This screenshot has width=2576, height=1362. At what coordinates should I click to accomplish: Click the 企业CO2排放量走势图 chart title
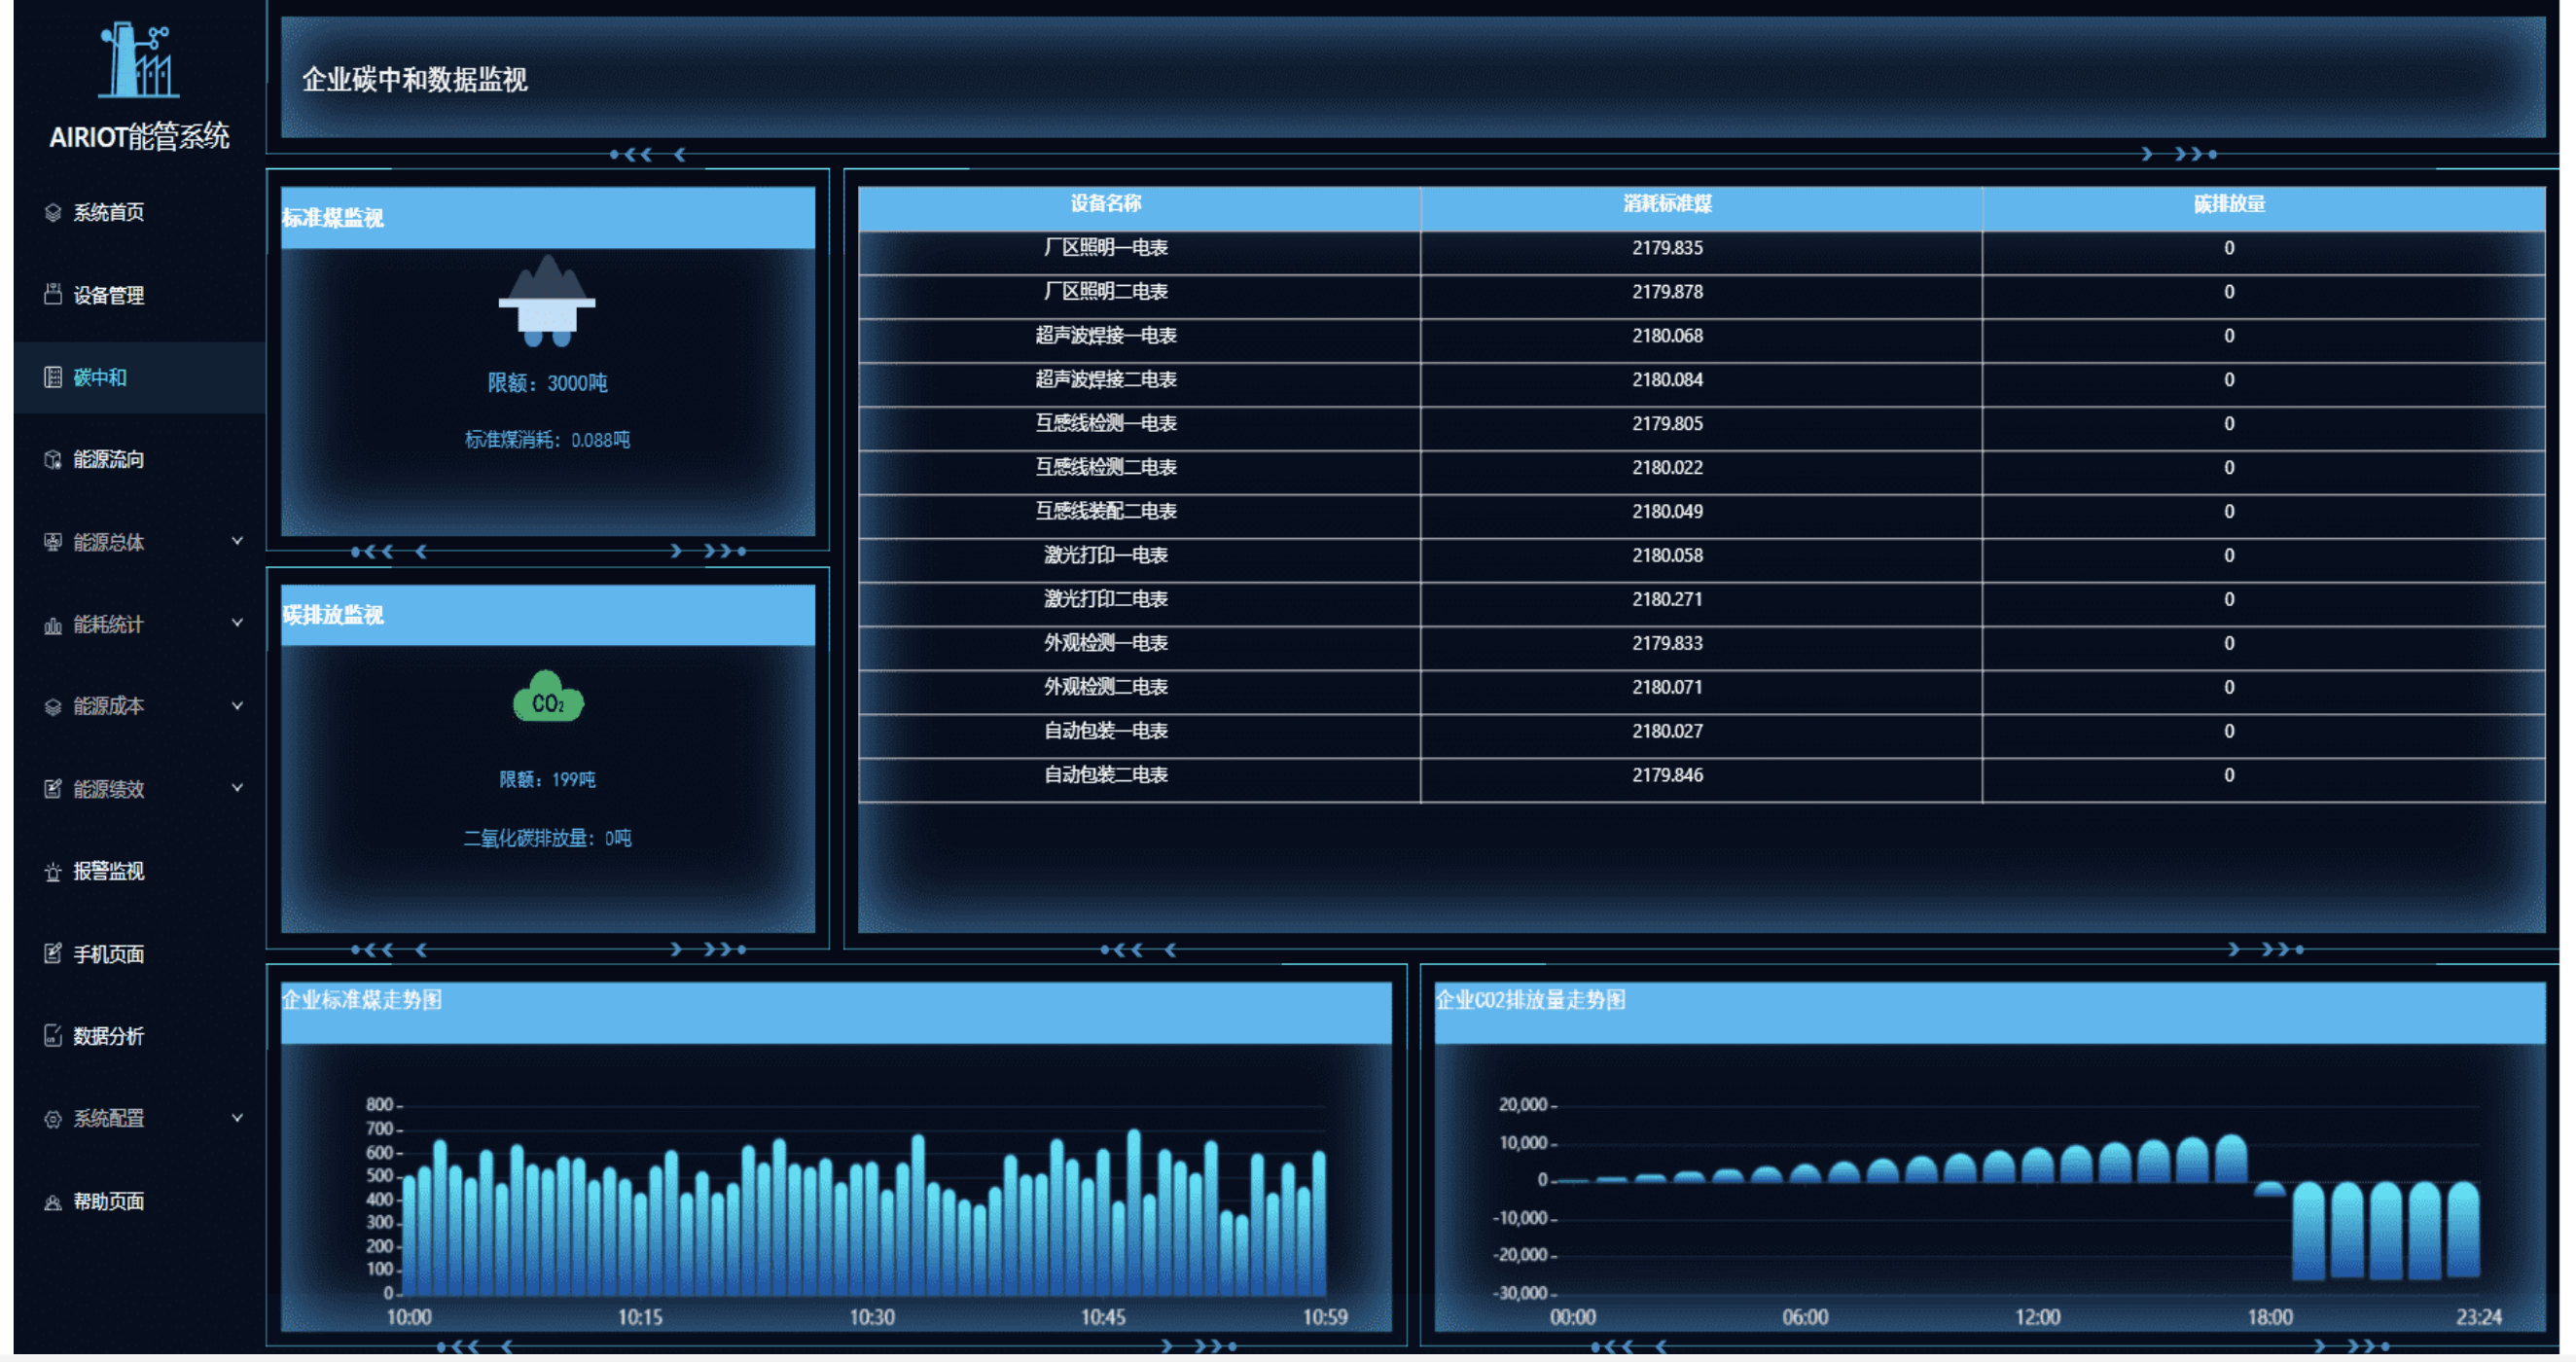pyautogui.click(x=1530, y=1000)
